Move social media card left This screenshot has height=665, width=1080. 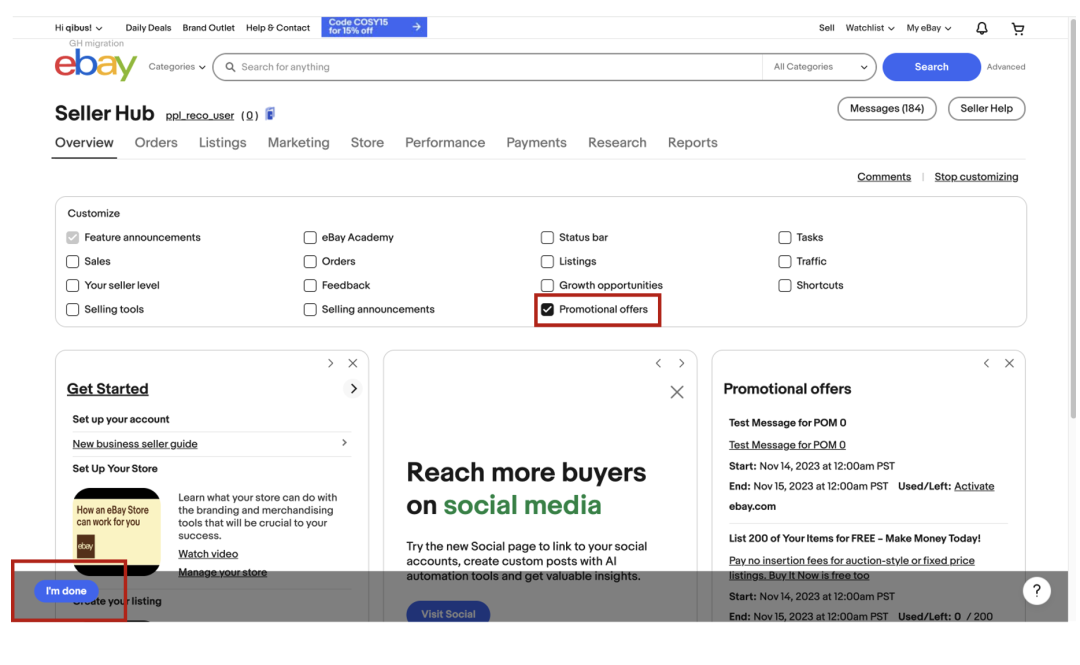tap(658, 363)
